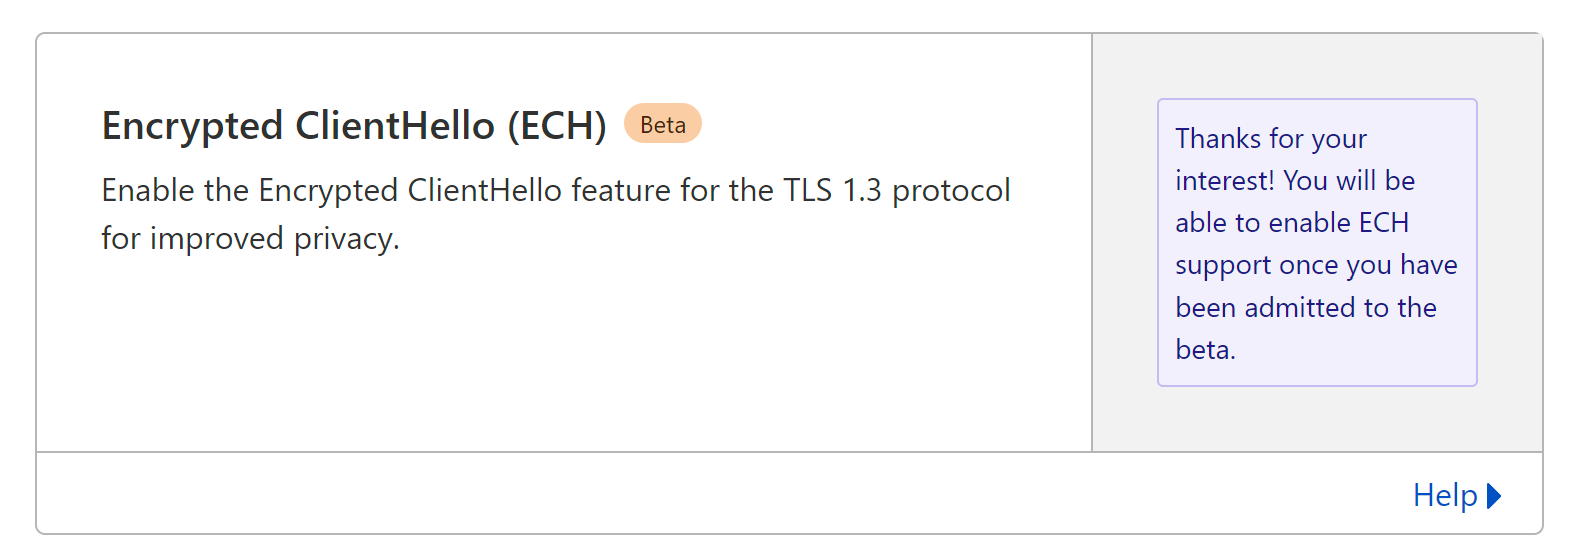Viewport: 1570px width, 556px height.
Task: Click the word "Encrypted" in the heading
Action: click(193, 126)
